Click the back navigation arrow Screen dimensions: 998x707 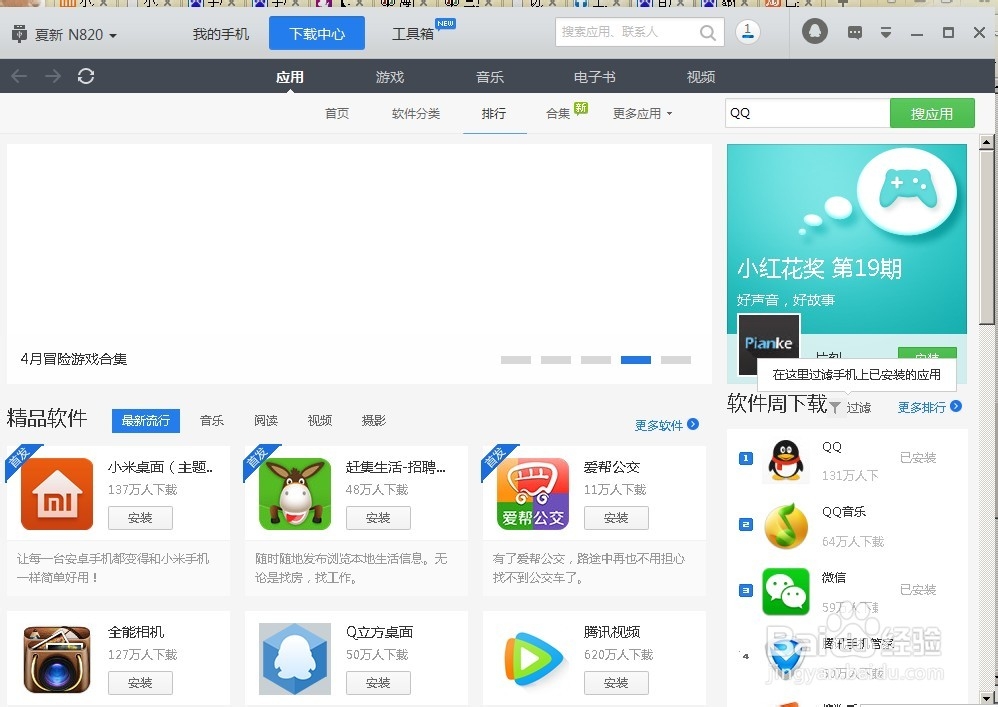point(19,76)
